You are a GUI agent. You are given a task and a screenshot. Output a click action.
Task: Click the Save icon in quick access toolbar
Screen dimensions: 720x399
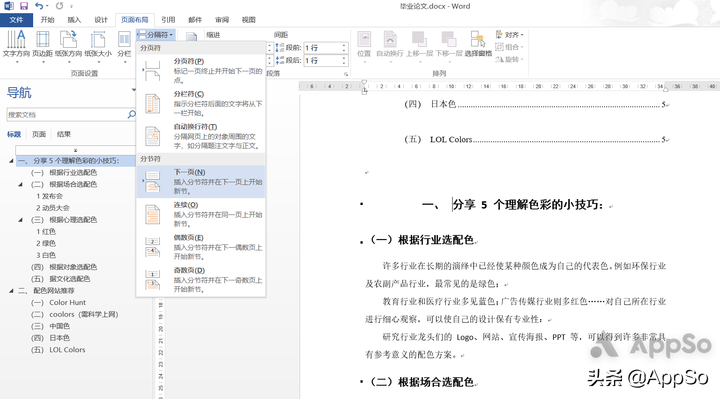(23, 6)
